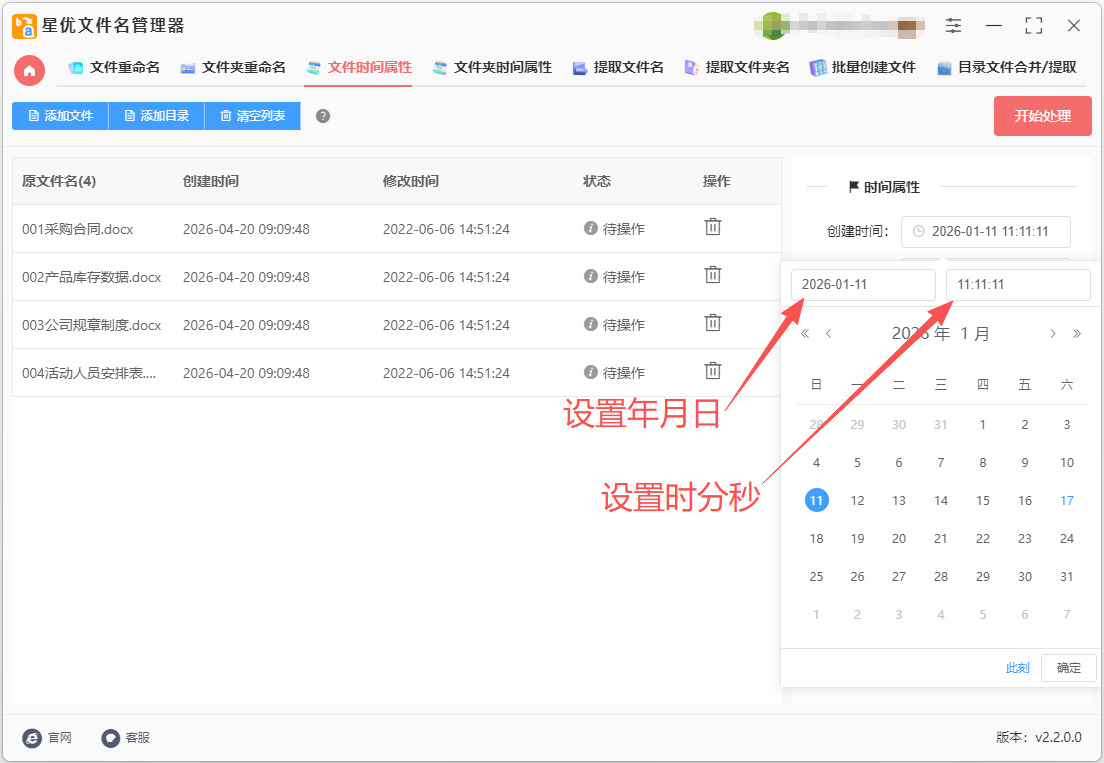1104x763 pixels.
Task: Confirm date with 确定 button
Action: tap(1068, 668)
